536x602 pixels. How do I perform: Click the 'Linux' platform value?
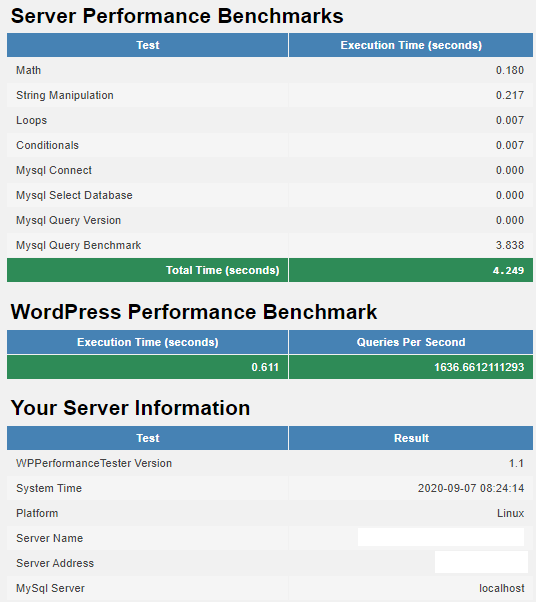click(510, 513)
